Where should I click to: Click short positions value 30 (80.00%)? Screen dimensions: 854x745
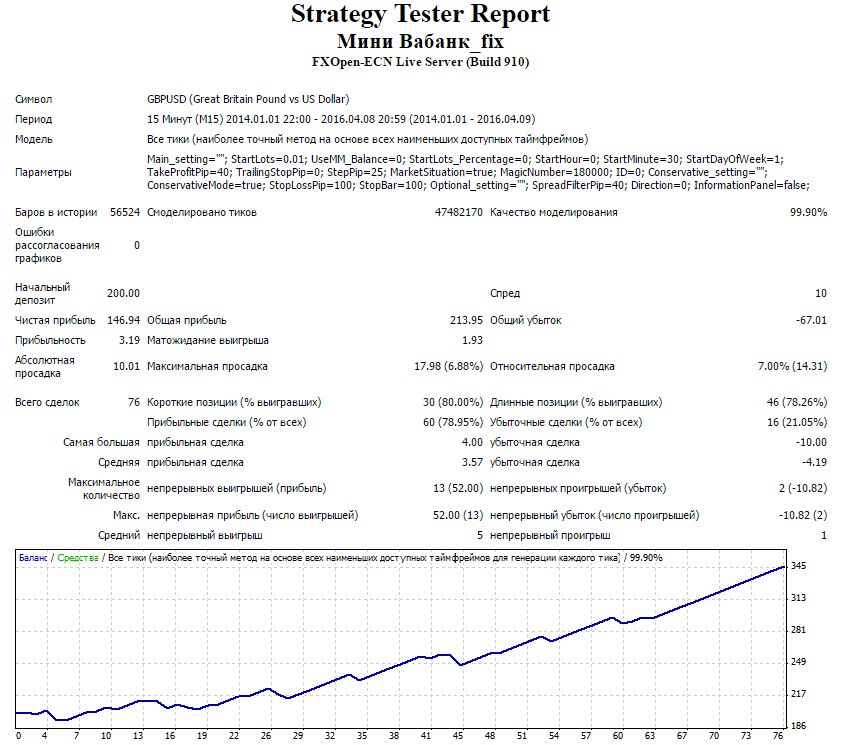pos(453,402)
